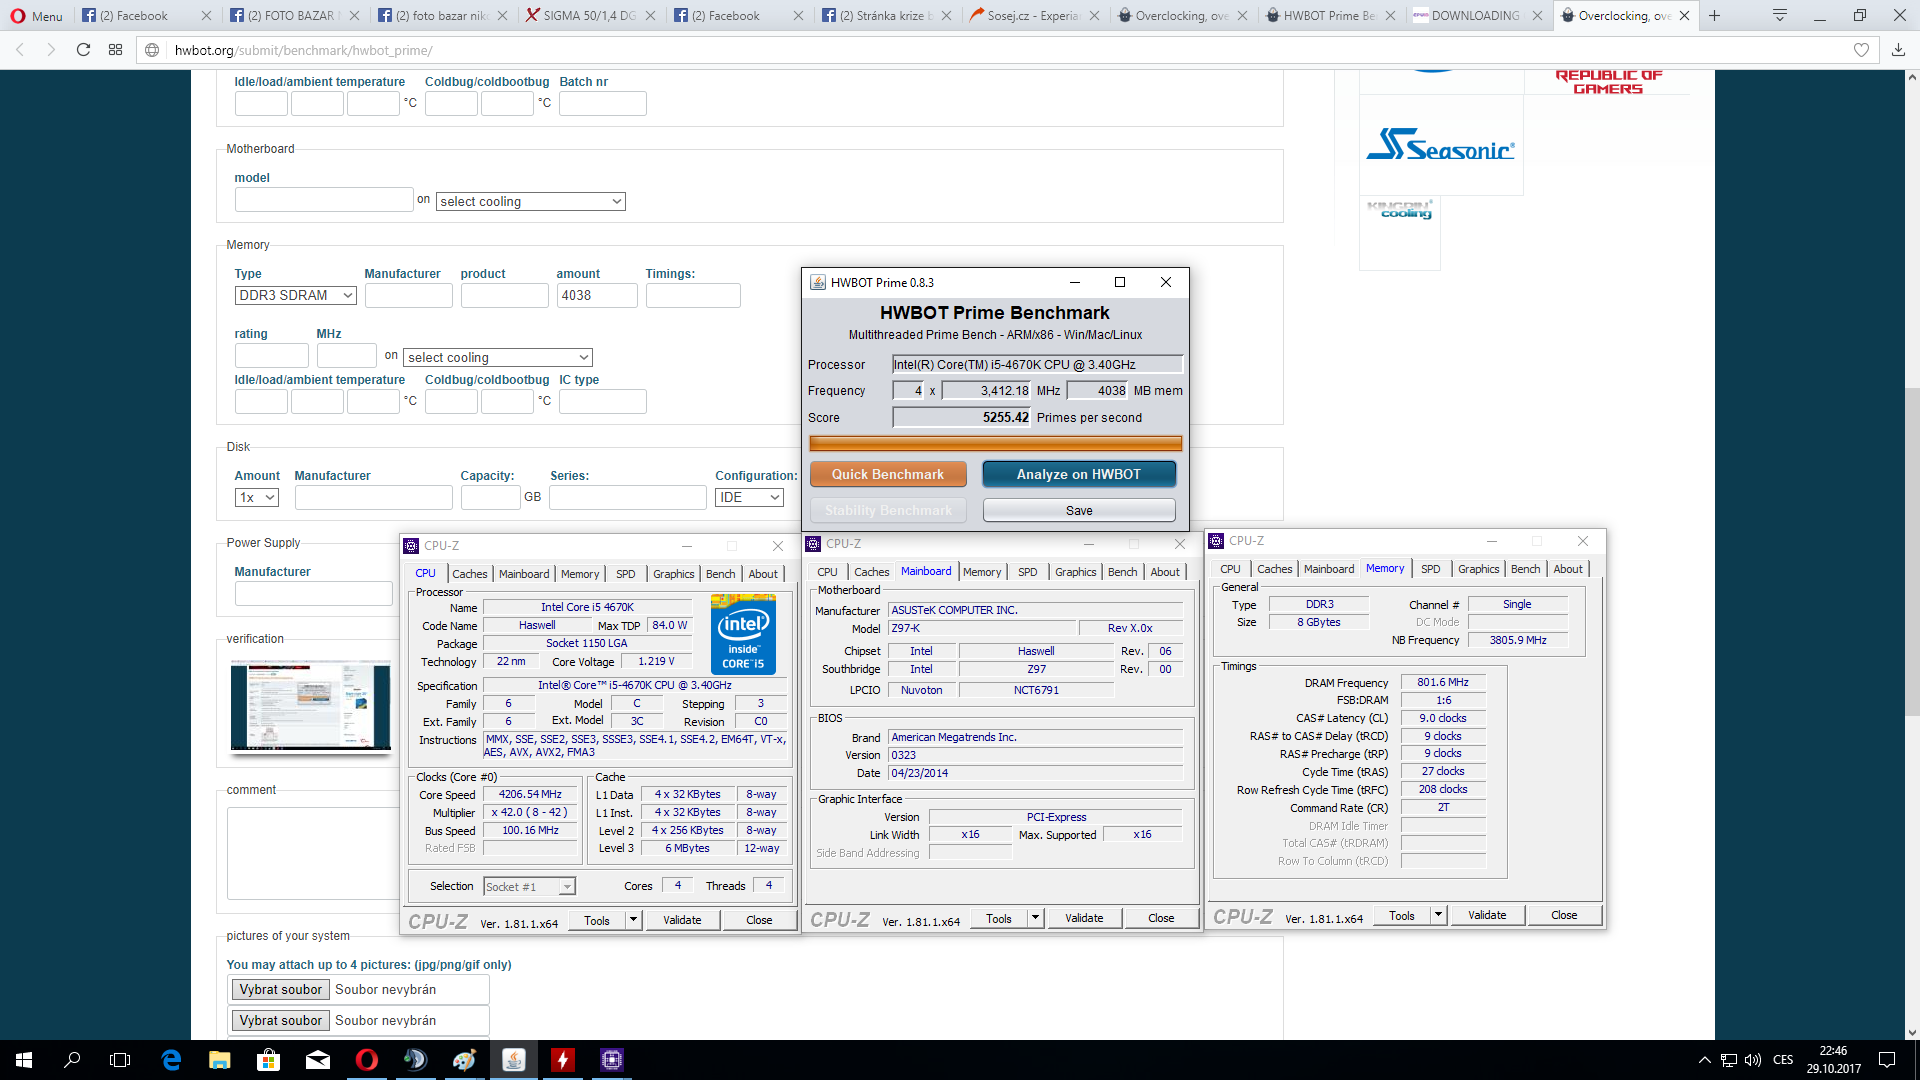
Task: Click the memory amount field showing 4038
Action: [597, 296]
